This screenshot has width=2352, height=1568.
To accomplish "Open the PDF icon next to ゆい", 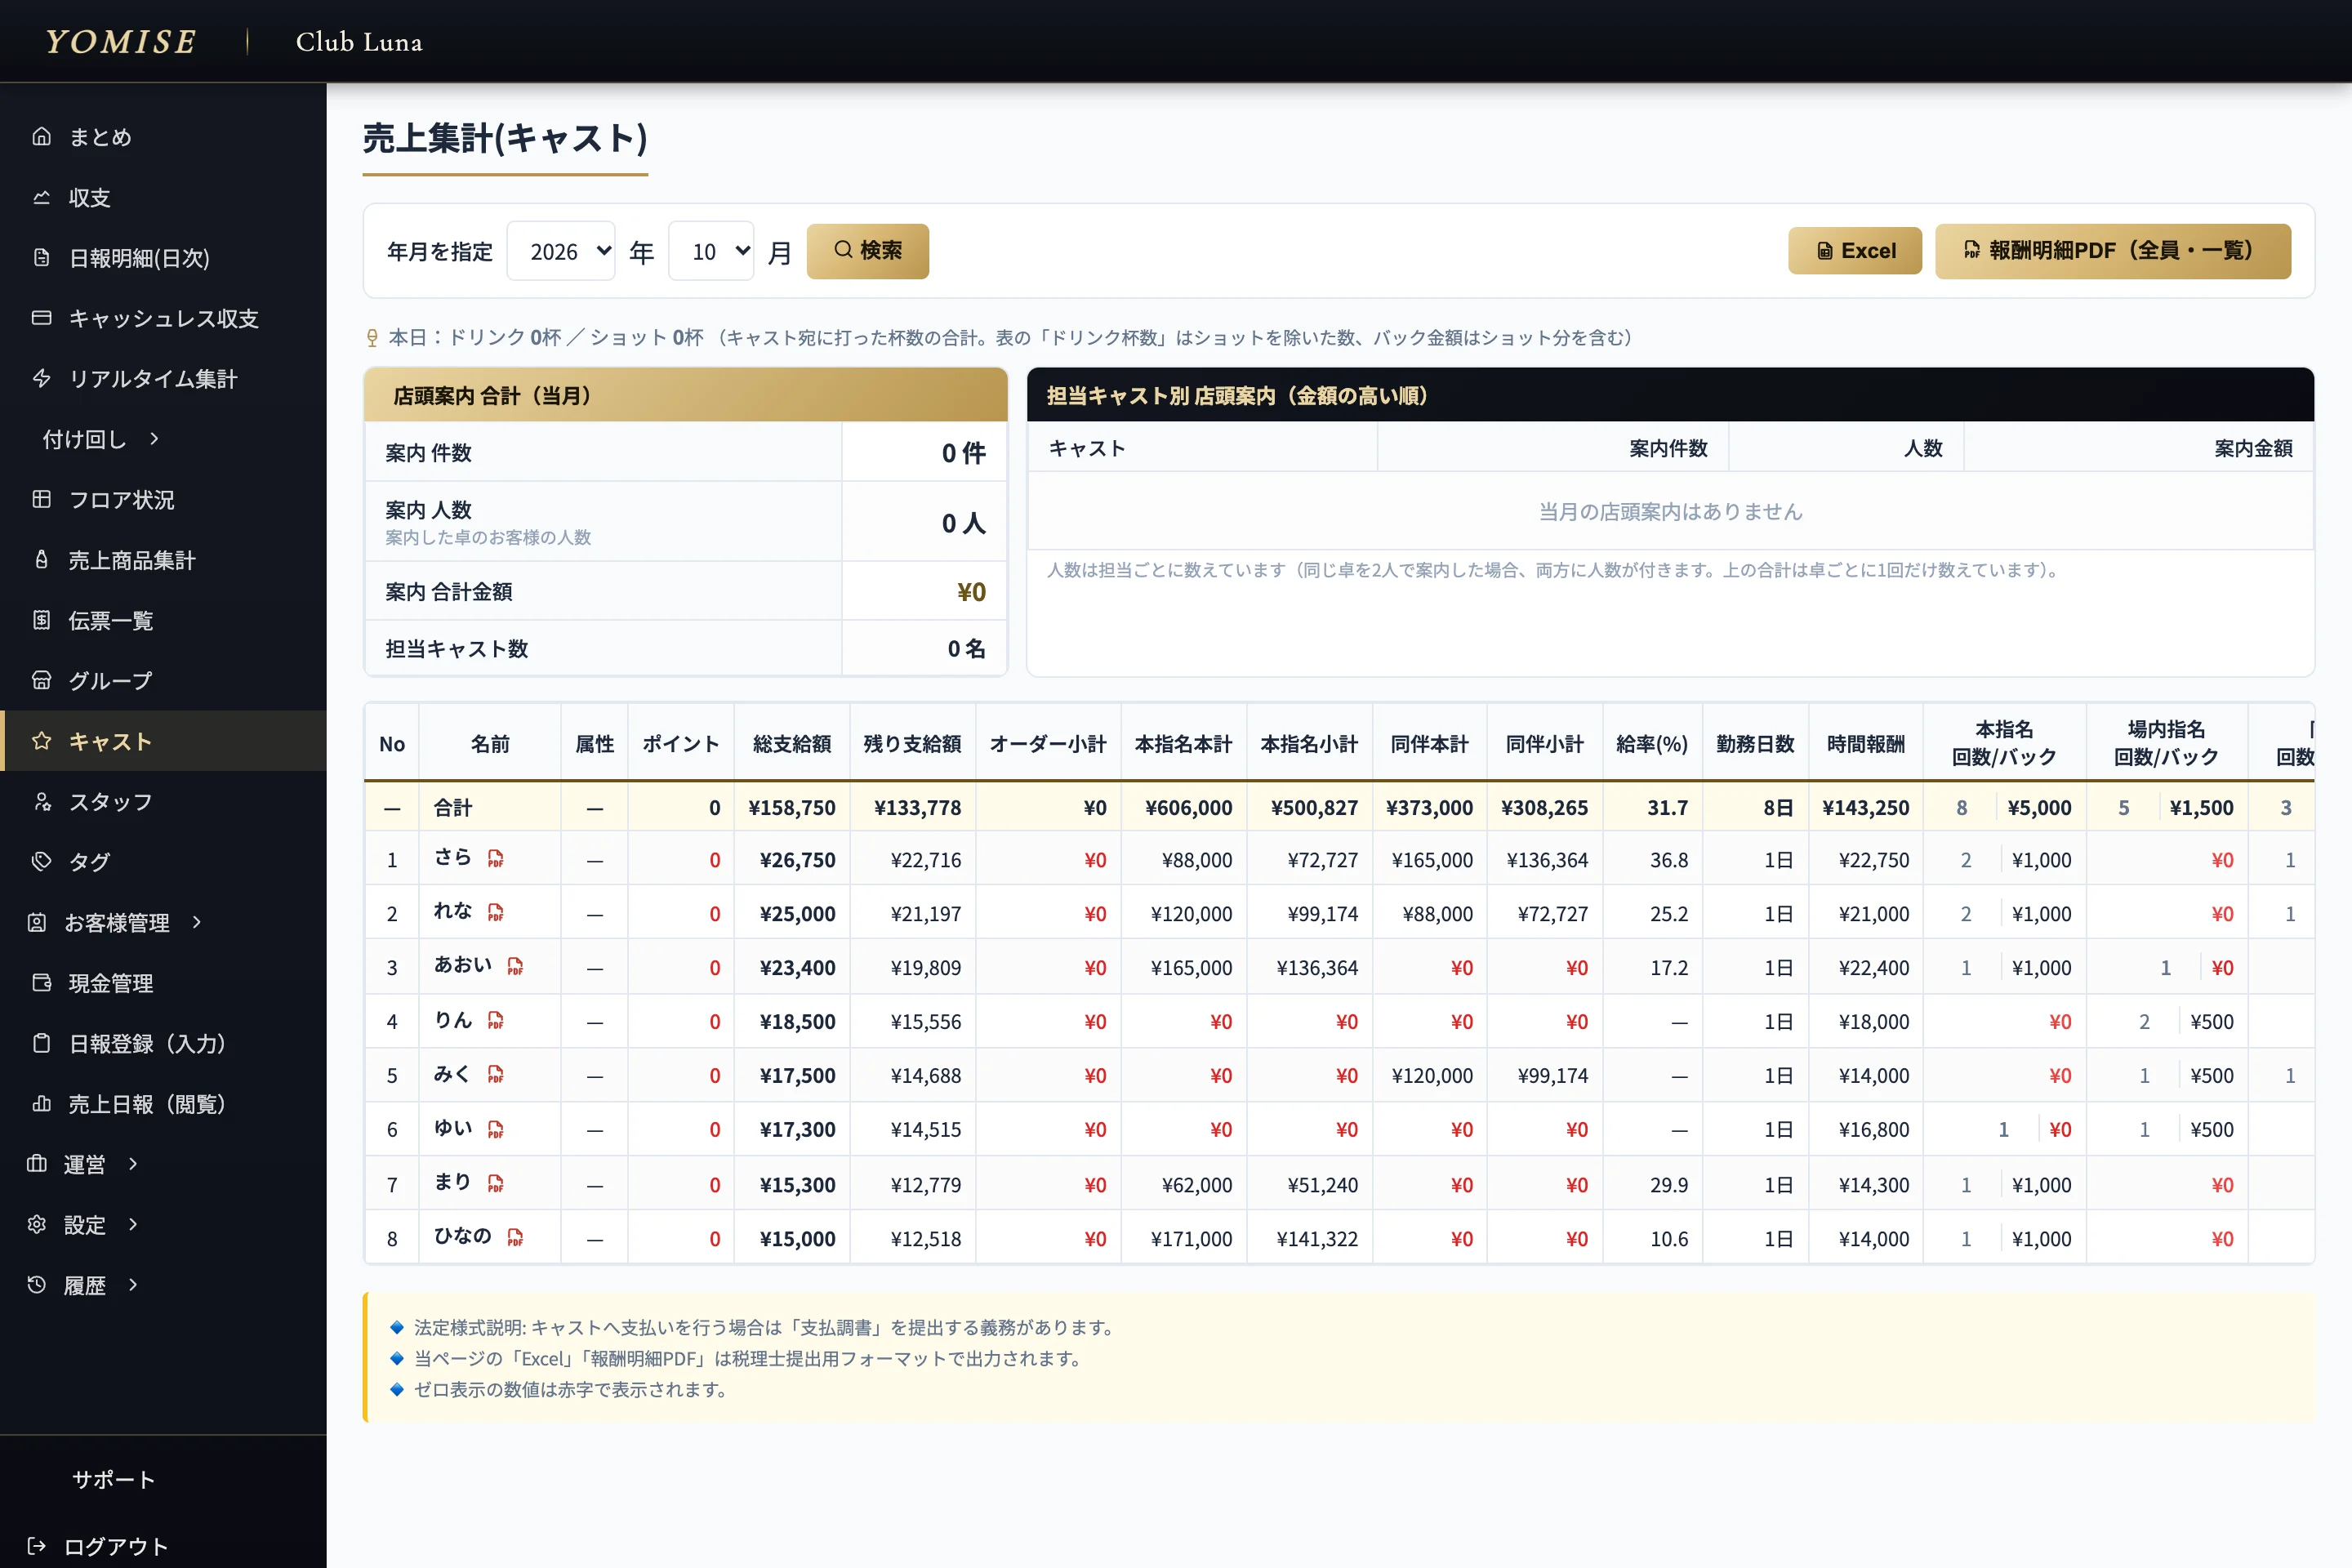I will (x=495, y=1129).
